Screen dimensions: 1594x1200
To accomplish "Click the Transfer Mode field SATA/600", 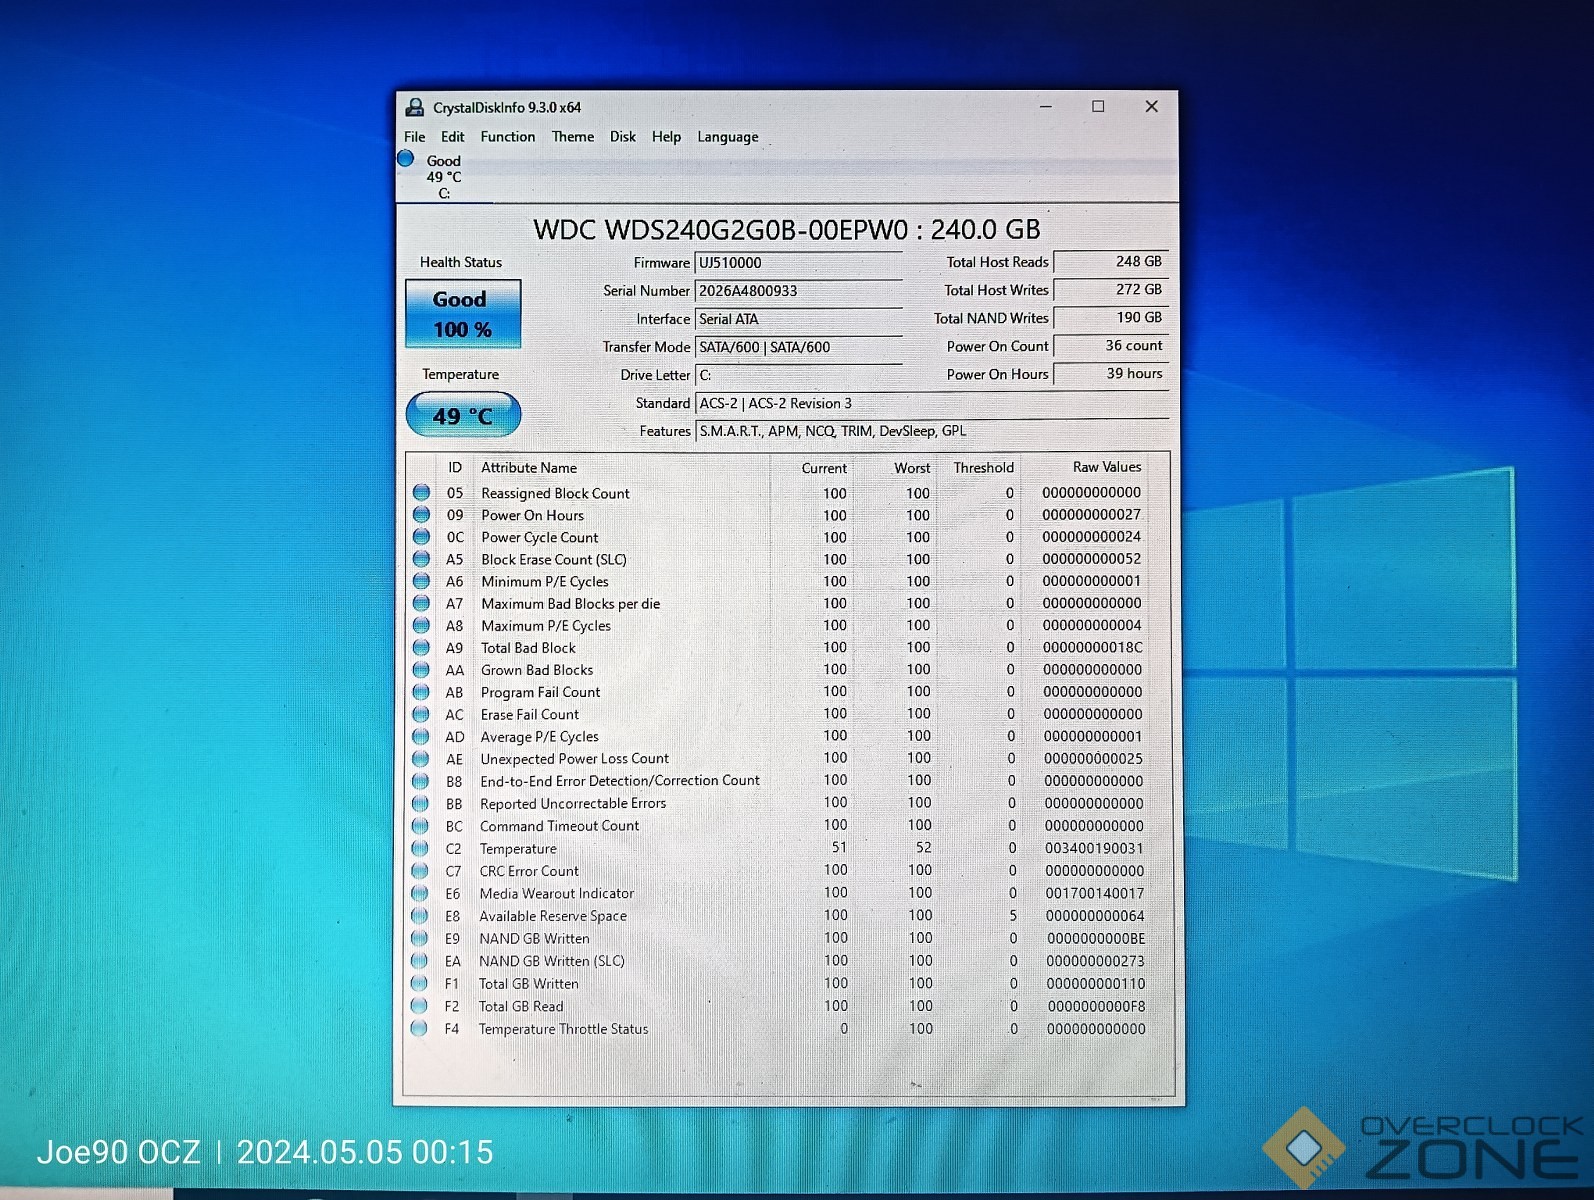I will pyautogui.click(x=798, y=347).
